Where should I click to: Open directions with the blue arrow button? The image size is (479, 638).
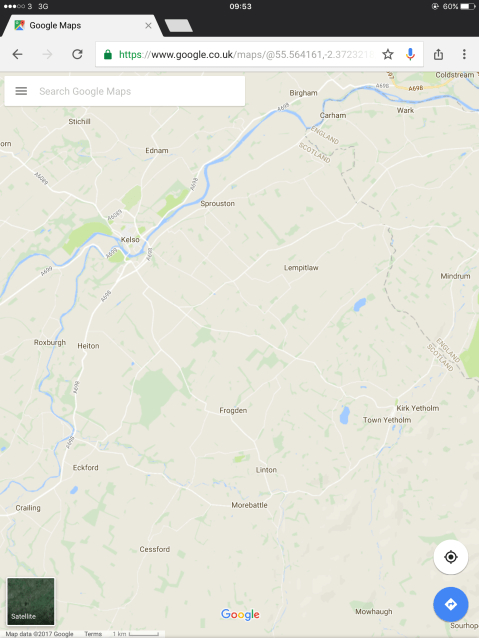click(x=451, y=604)
